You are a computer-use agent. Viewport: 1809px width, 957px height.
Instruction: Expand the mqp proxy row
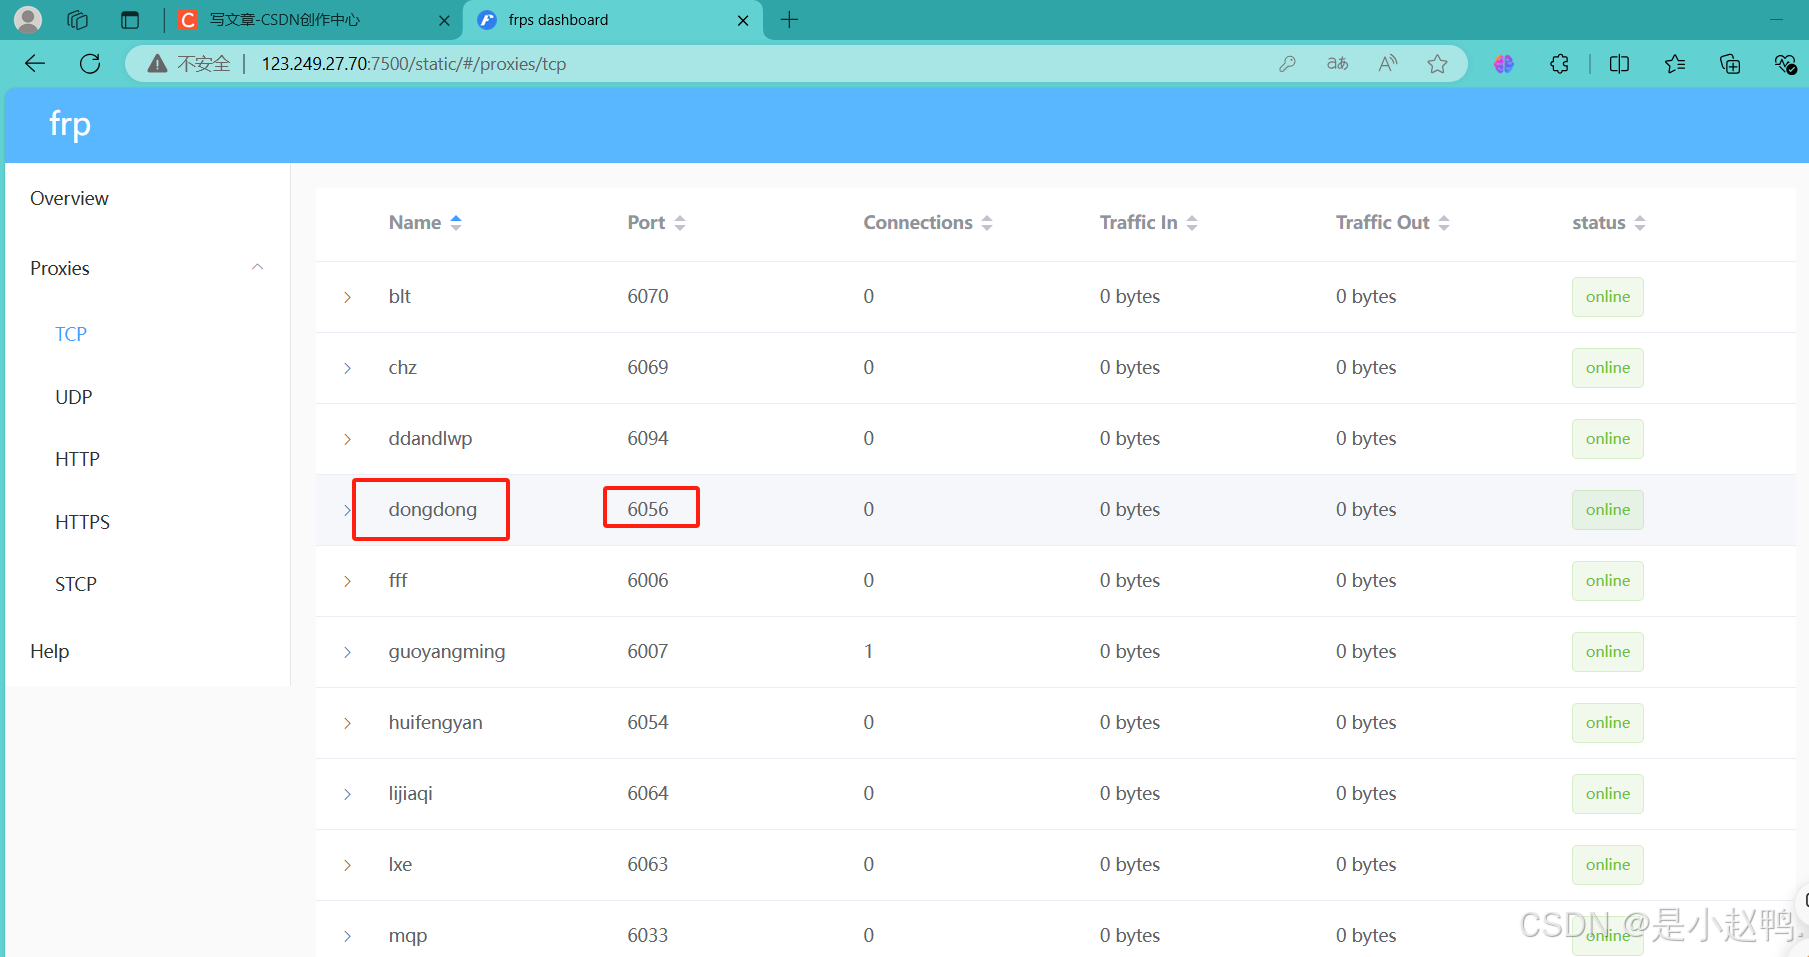(347, 936)
